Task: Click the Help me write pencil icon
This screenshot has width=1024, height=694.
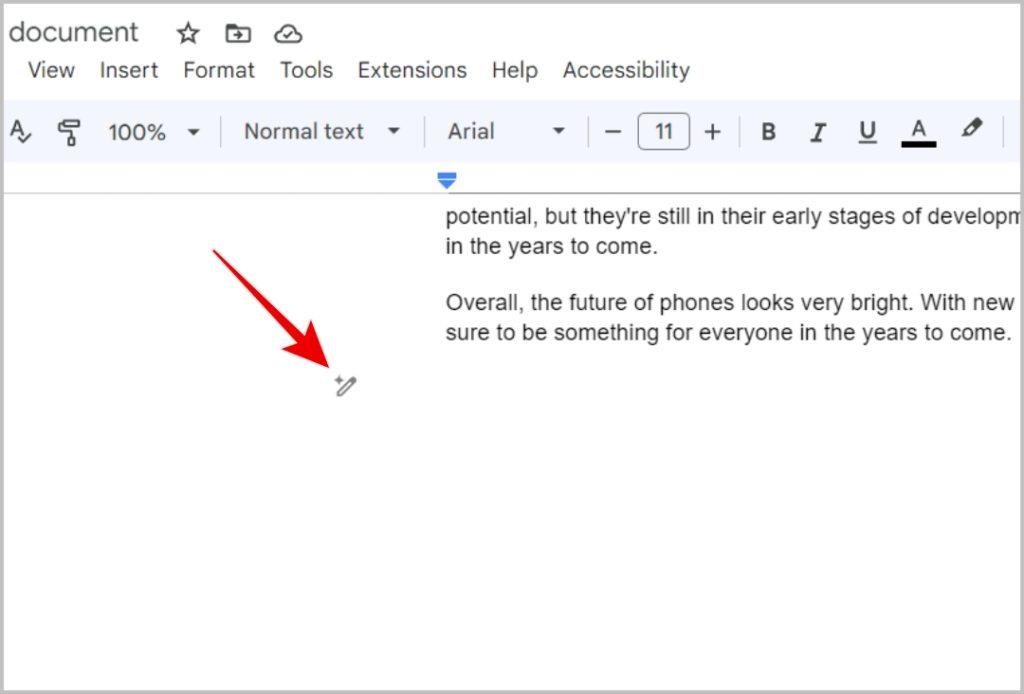Action: (x=345, y=386)
